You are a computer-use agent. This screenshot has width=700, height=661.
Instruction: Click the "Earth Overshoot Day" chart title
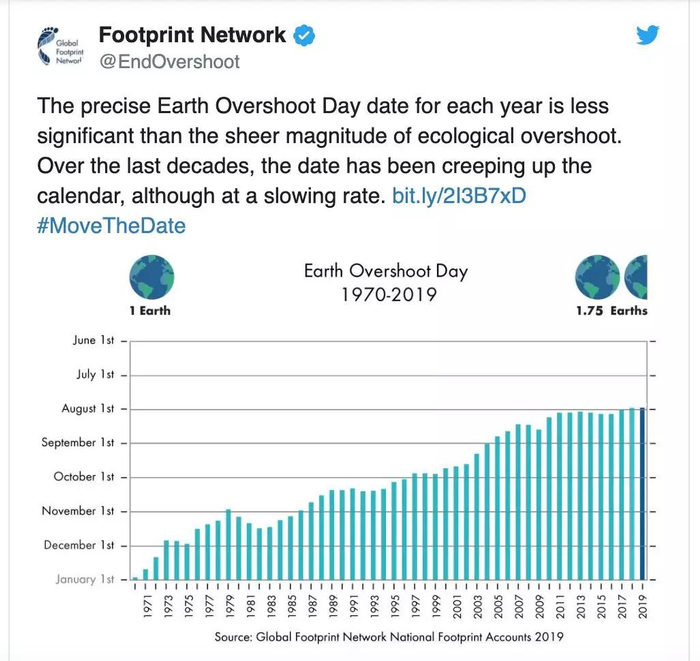[x=385, y=271]
